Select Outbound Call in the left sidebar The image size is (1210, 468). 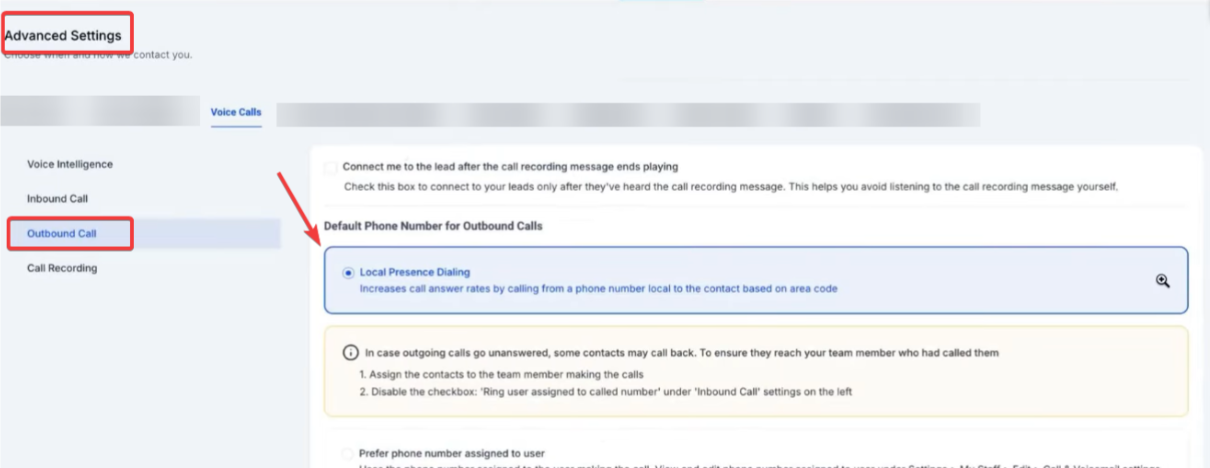(62, 234)
